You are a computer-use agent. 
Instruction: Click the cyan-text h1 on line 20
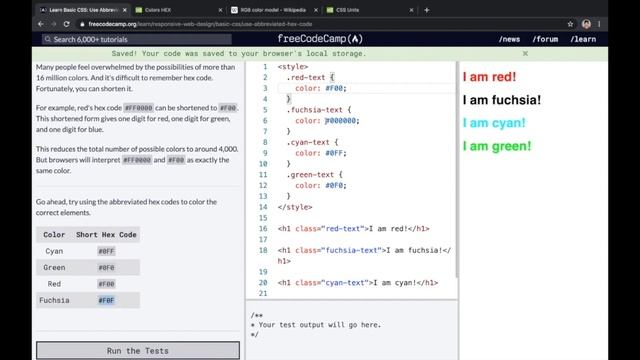pyautogui.click(x=358, y=283)
